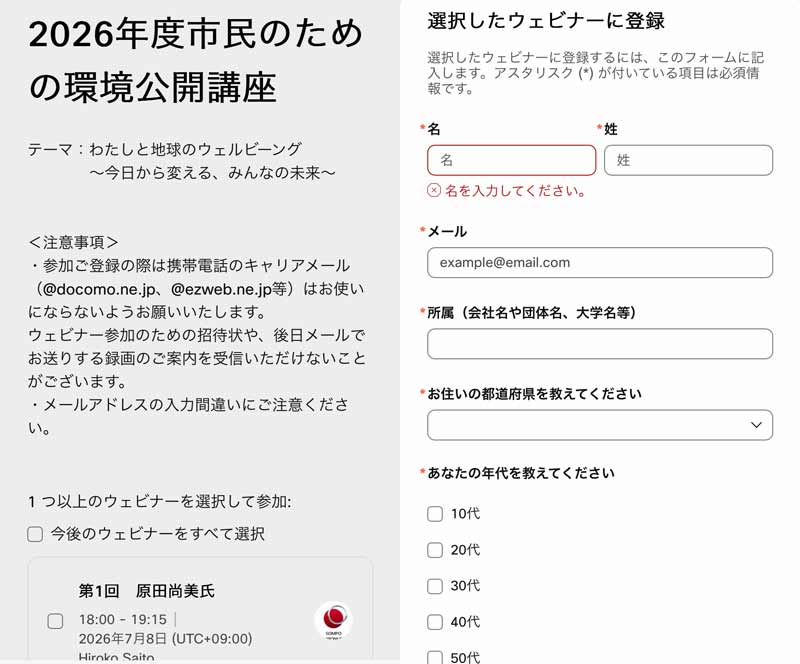Check 今後のウェビナーをすべて選択

35,534
